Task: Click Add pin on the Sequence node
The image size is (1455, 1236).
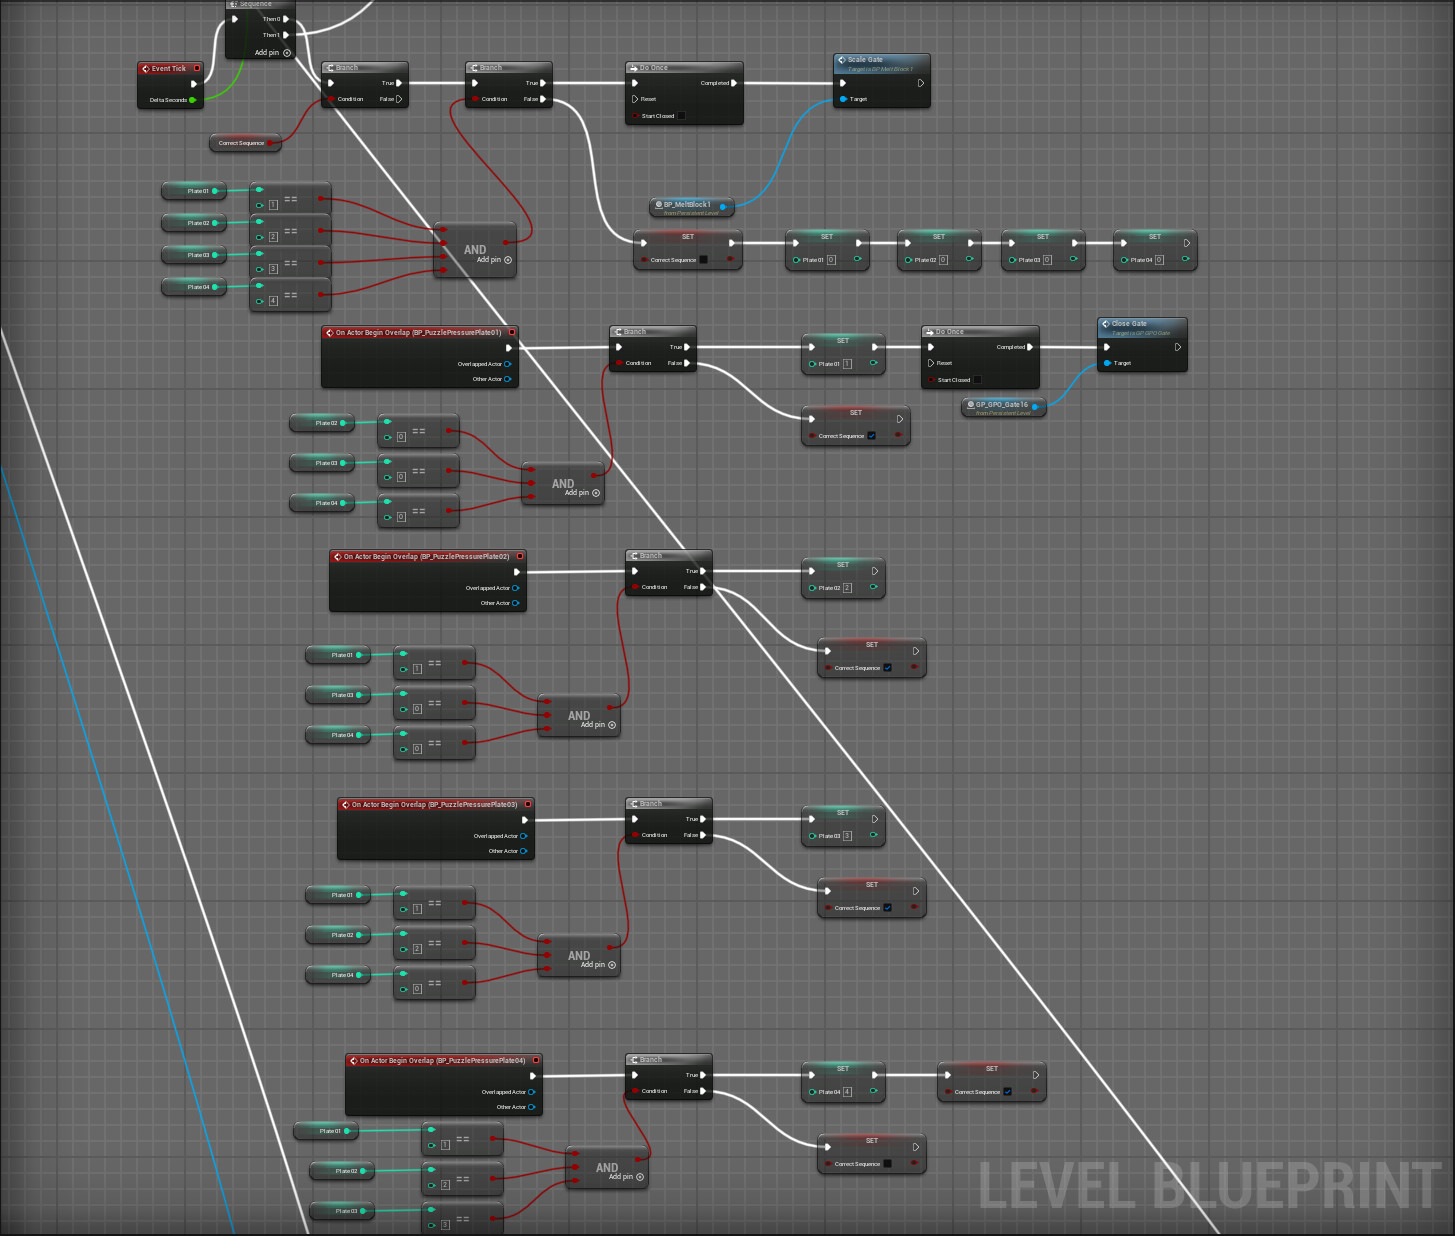Action: coord(273,52)
